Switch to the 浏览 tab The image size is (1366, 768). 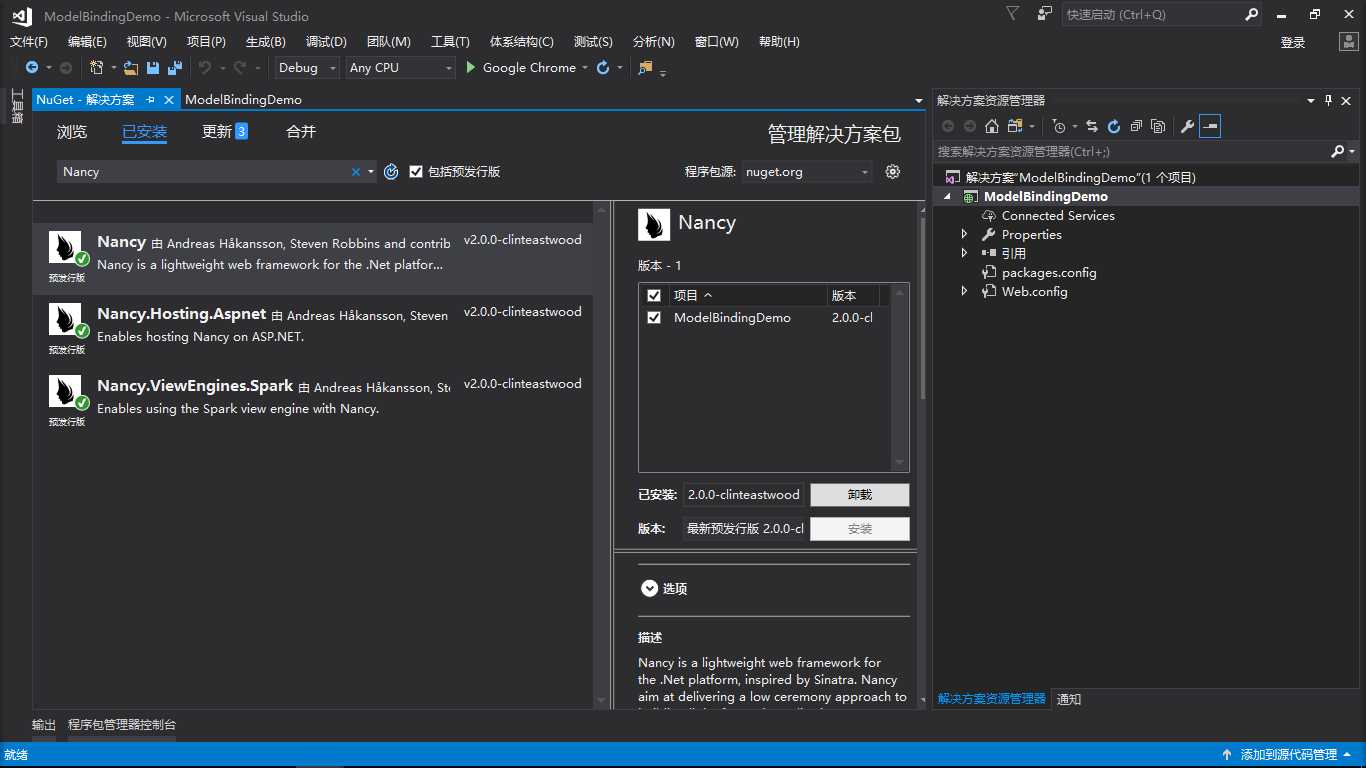[x=72, y=132]
